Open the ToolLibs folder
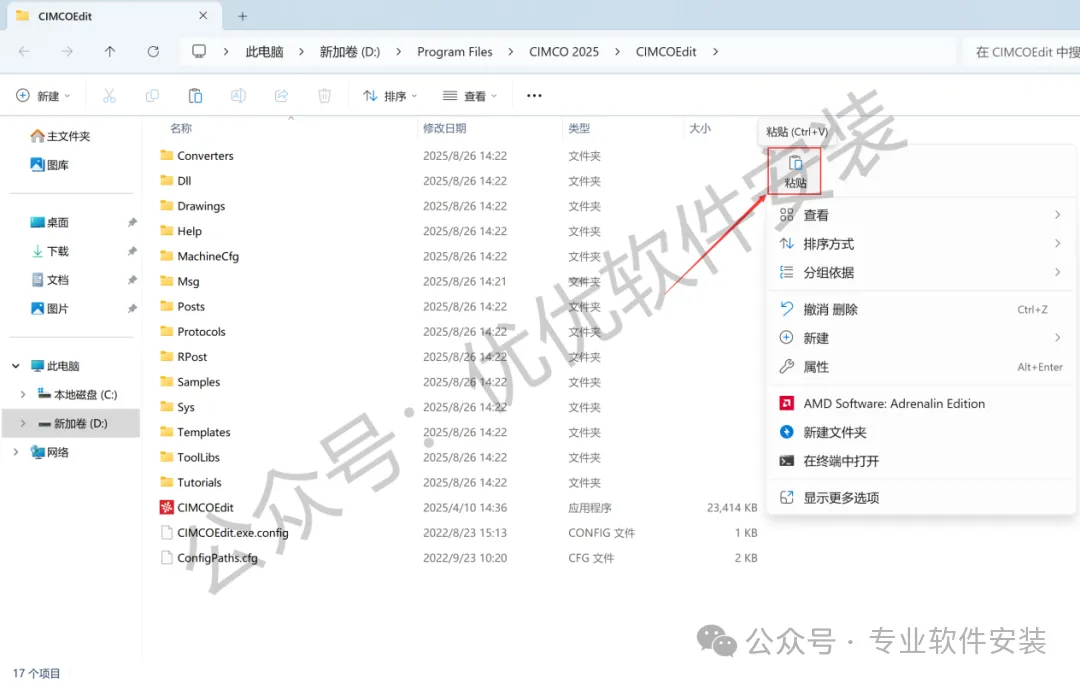 coord(198,457)
